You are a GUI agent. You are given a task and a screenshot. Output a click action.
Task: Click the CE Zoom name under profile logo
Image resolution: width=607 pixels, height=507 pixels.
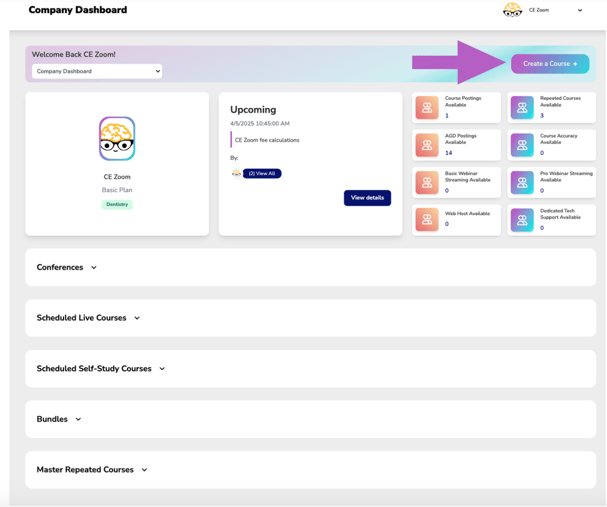click(117, 177)
